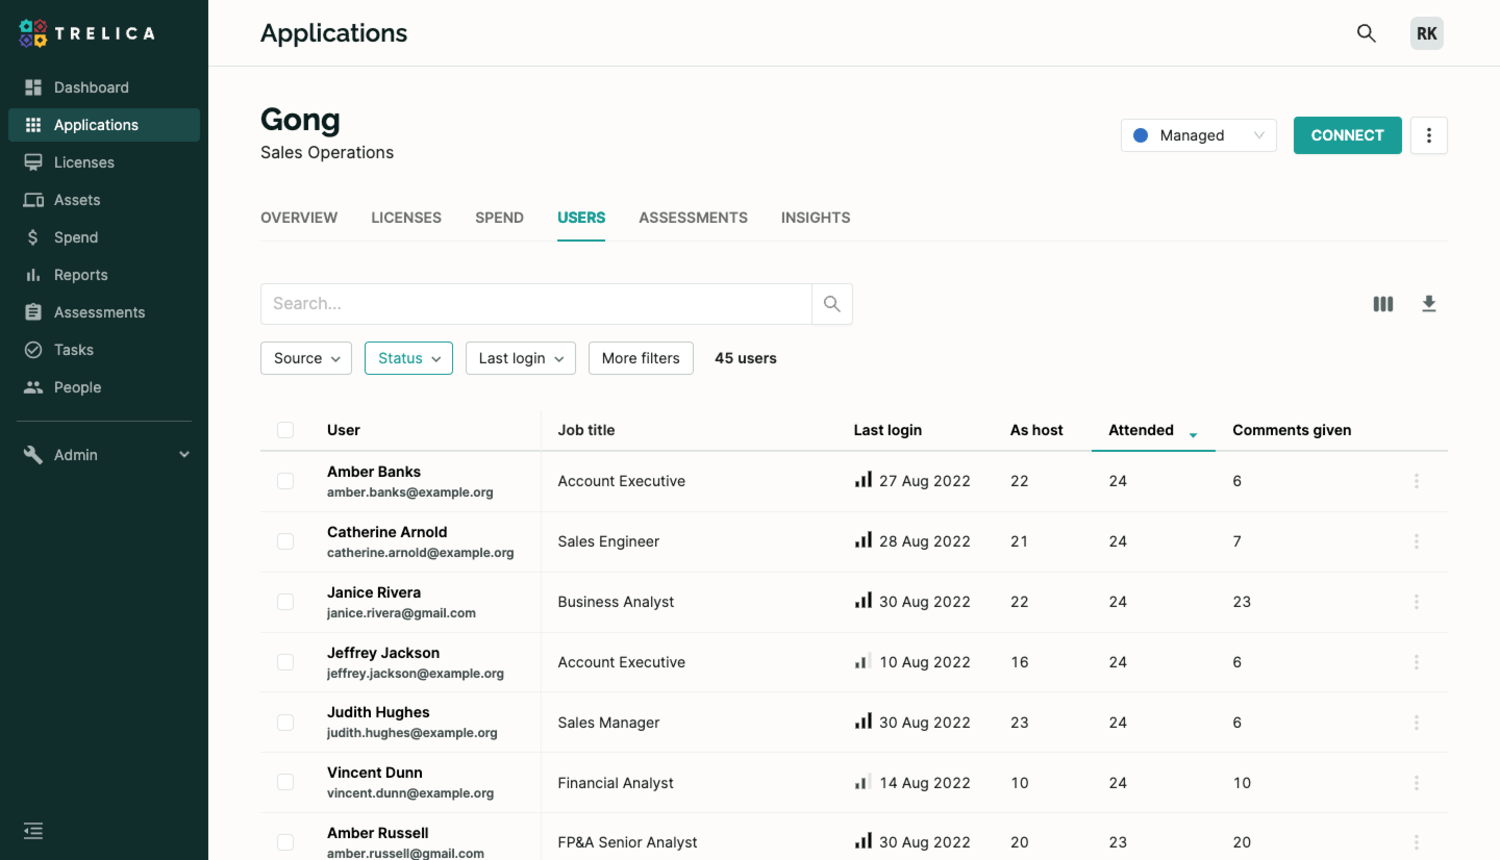This screenshot has width=1500, height=860.
Task: Collapse the sidebar using bottom menu icon
Action: click(x=33, y=831)
